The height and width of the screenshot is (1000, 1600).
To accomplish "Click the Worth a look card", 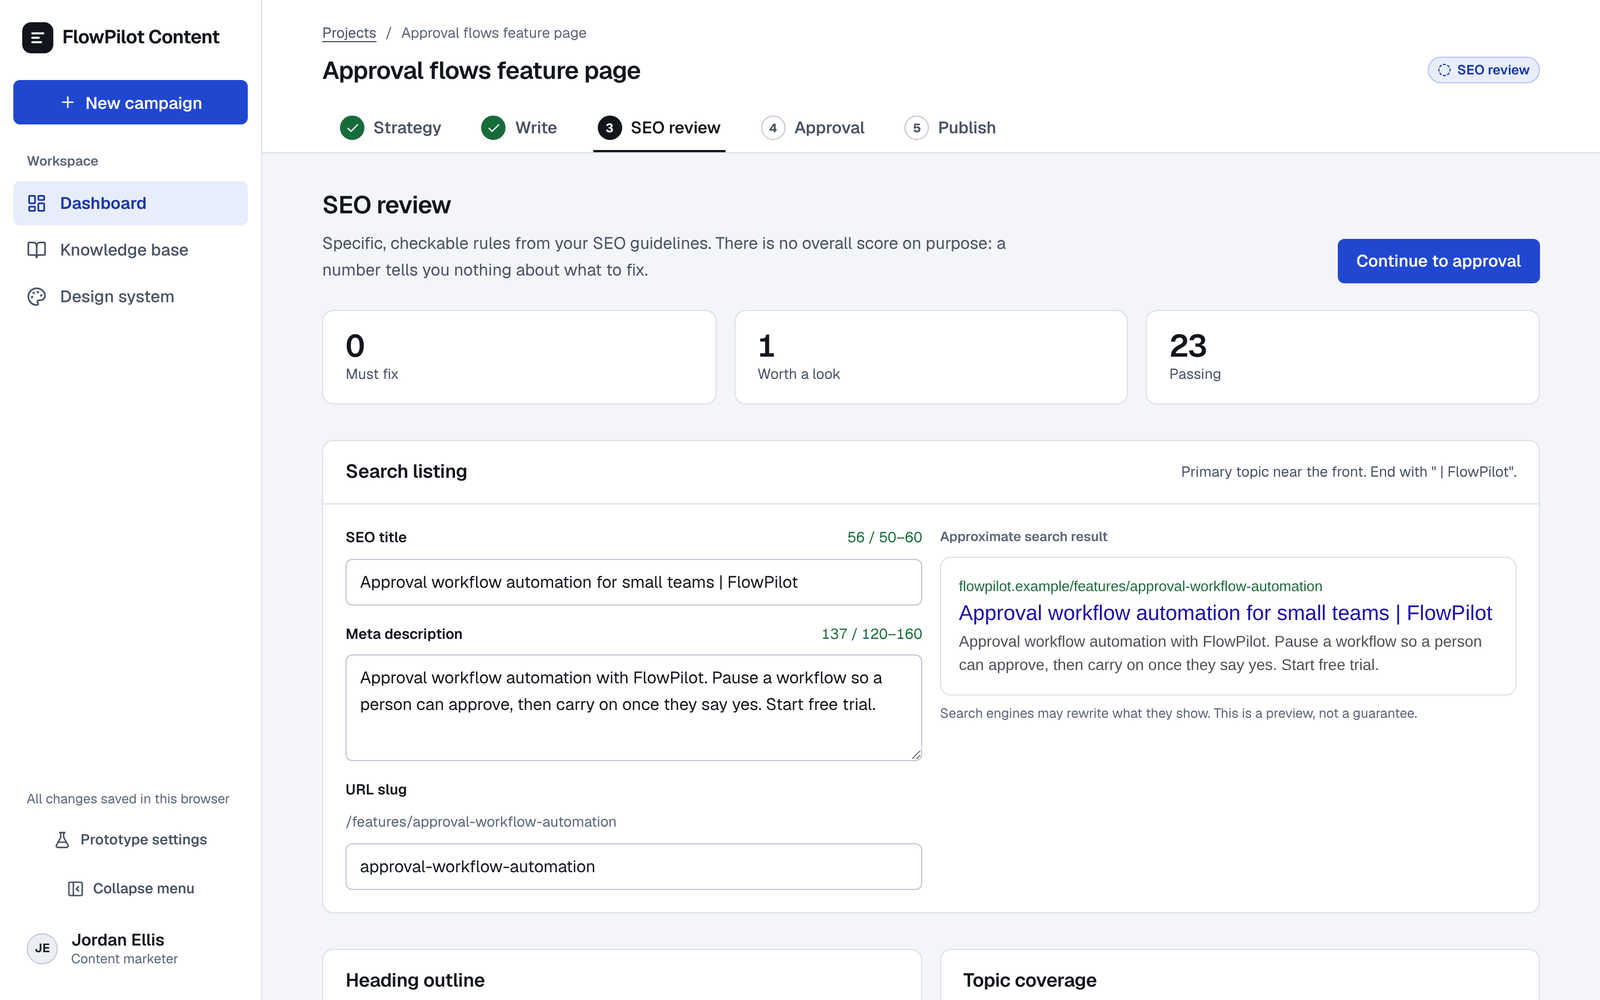I will click(931, 357).
